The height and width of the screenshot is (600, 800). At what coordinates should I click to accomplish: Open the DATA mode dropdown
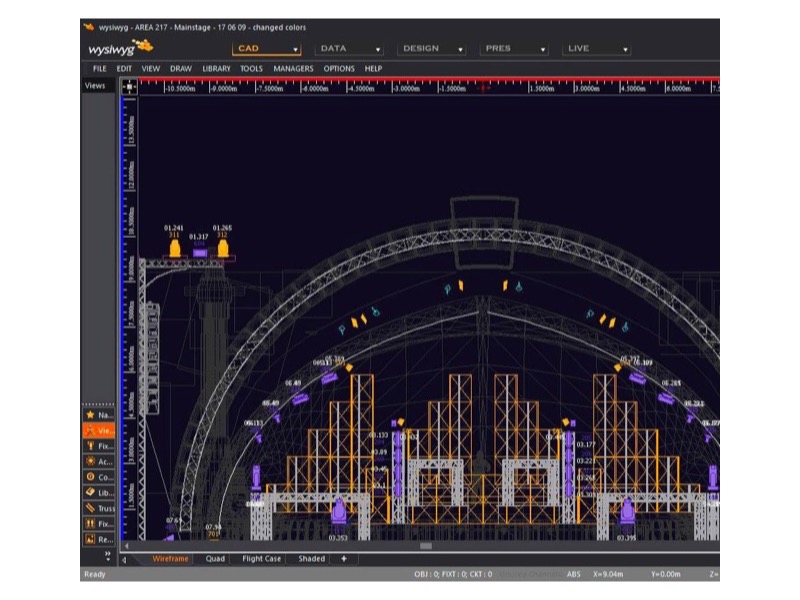point(350,48)
